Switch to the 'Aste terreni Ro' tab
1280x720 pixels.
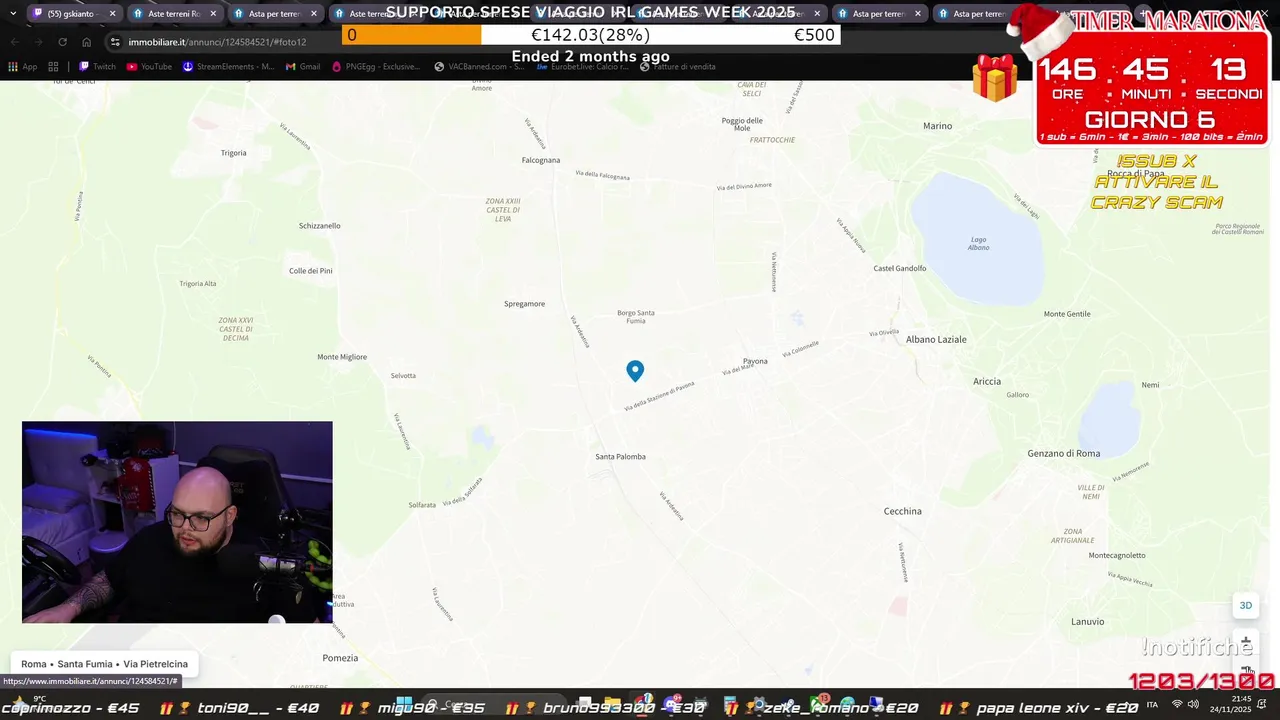[173, 14]
